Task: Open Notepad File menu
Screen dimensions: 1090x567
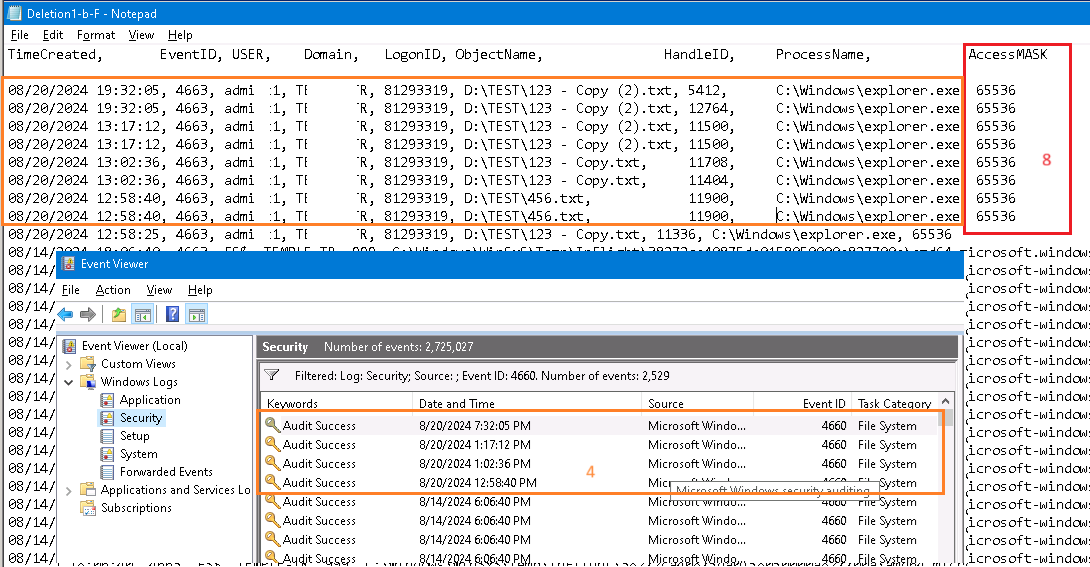Action: tap(19, 35)
